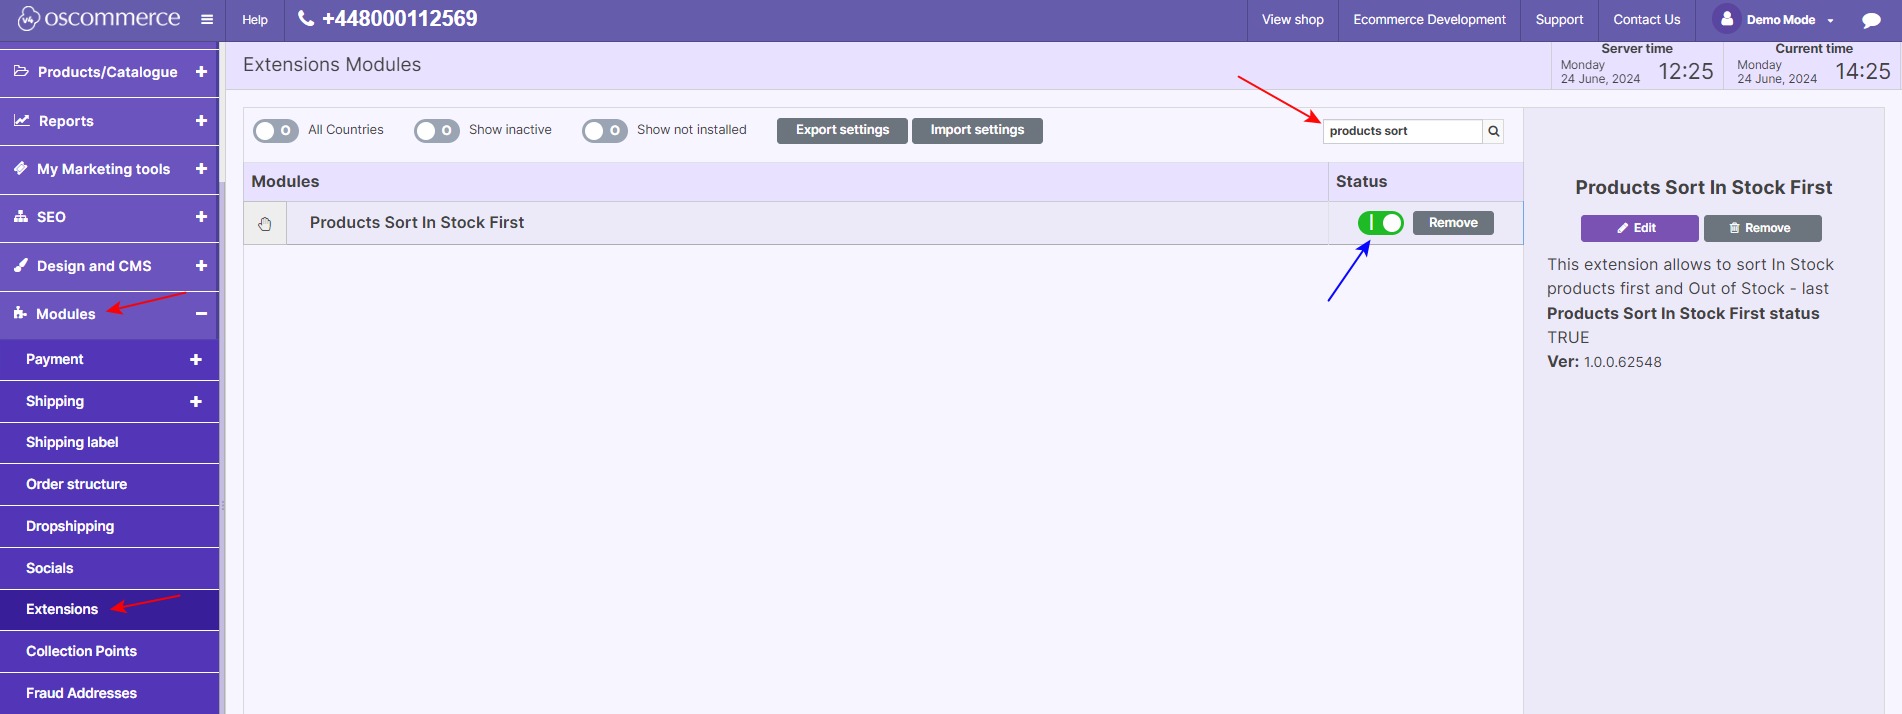Open the Demo Mode dropdown arrow
This screenshot has height=714, width=1902.
click(x=1830, y=21)
